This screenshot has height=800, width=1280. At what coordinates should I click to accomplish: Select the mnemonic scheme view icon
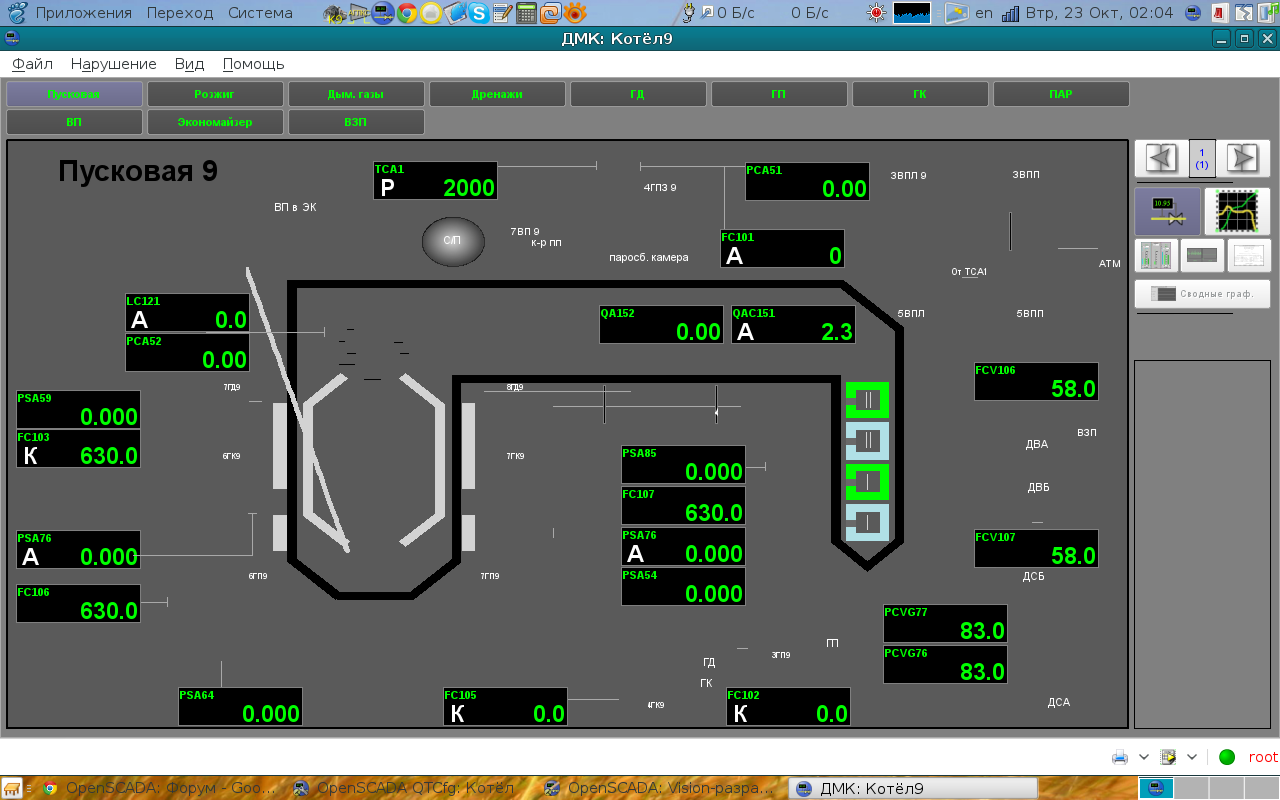[1167, 211]
